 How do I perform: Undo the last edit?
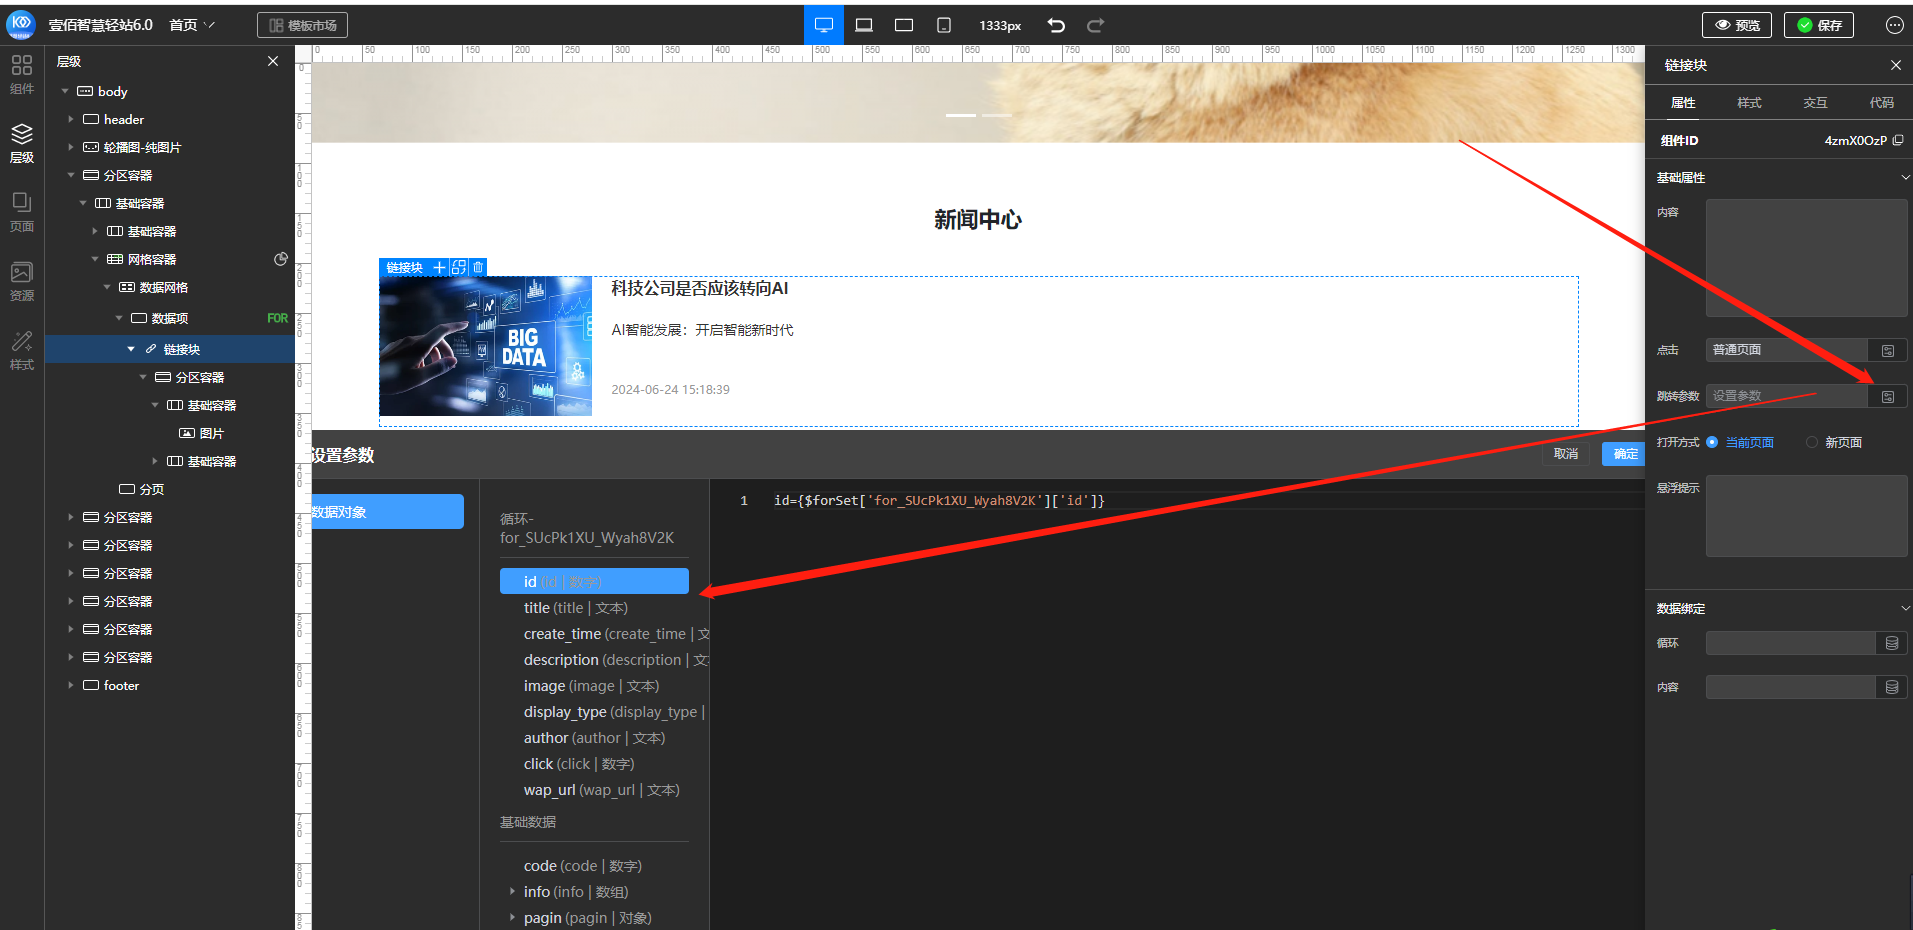coord(1056,25)
